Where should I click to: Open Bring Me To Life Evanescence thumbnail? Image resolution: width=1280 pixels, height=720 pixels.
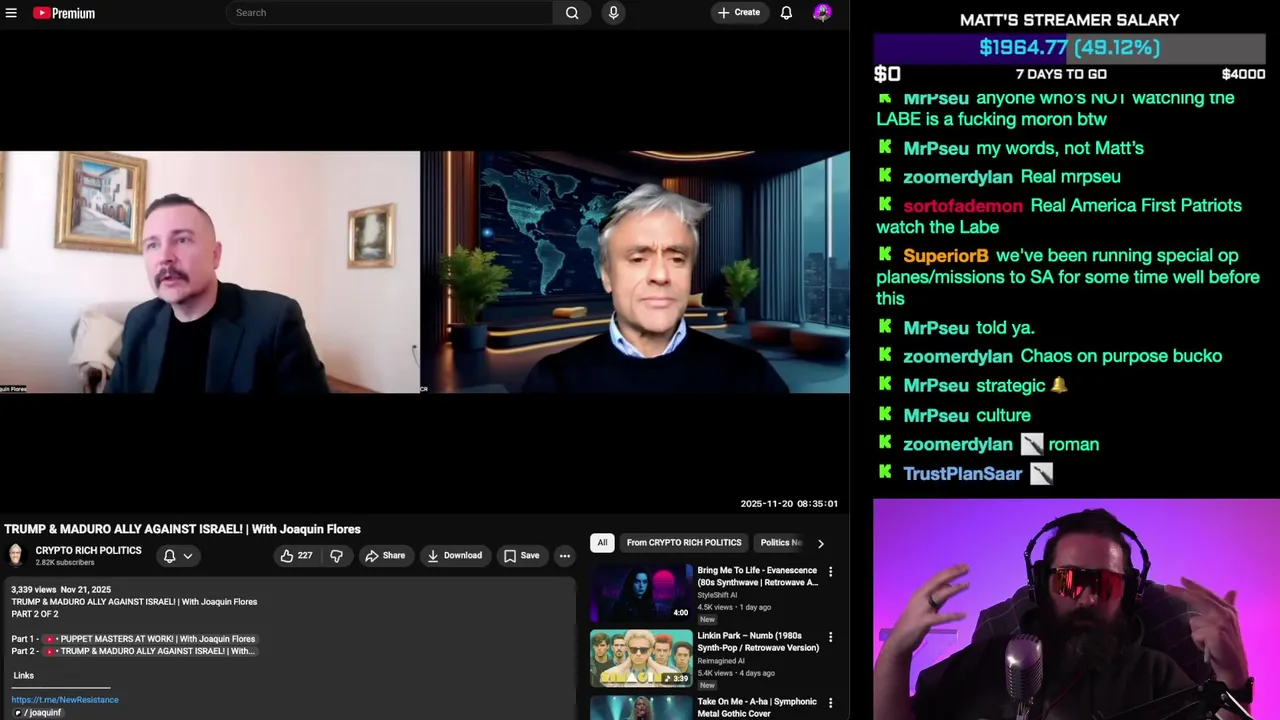641,592
